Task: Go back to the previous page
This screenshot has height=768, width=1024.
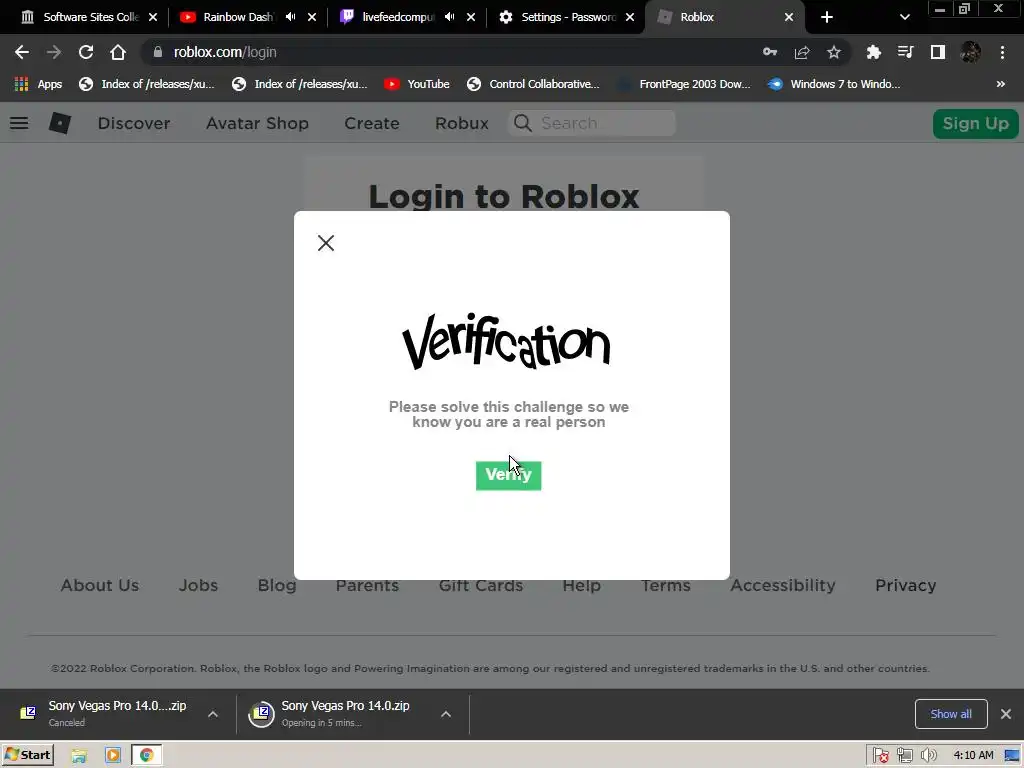Action: (x=22, y=52)
